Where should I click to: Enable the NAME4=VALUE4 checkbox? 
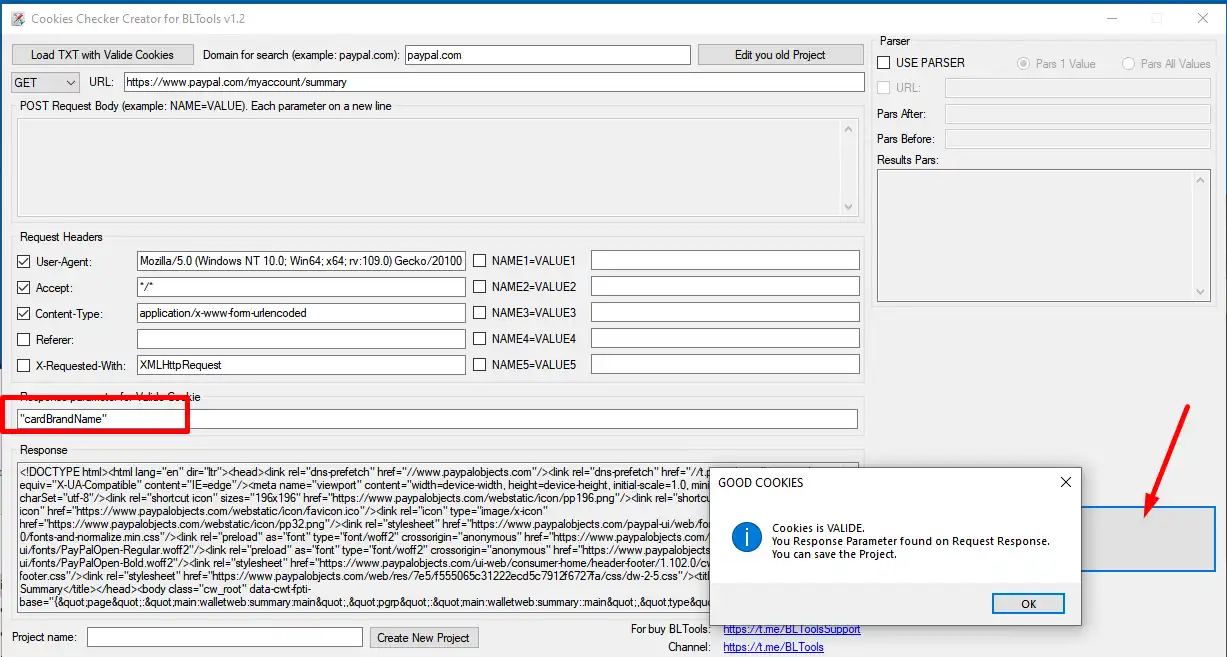pos(480,339)
